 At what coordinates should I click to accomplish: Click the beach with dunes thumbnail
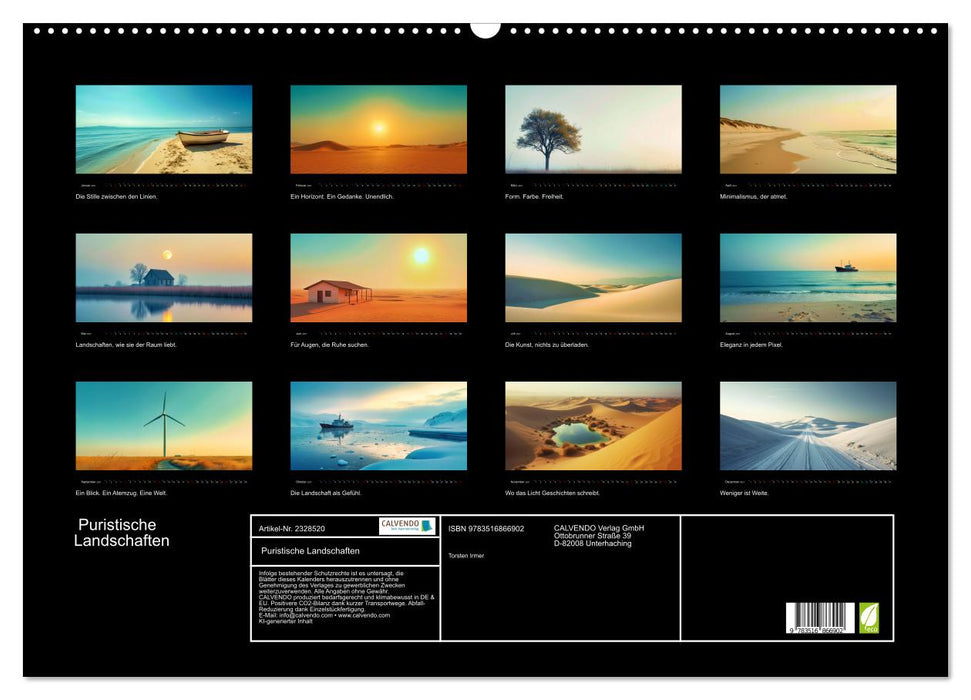[808, 129]
